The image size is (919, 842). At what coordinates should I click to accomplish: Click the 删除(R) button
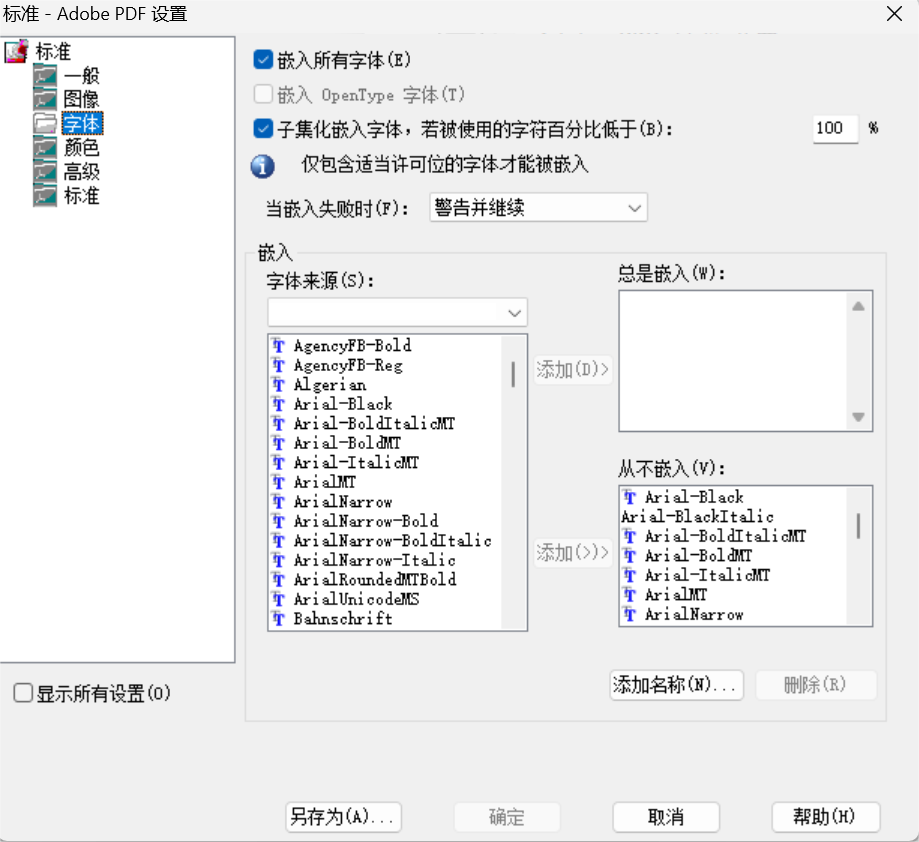click(816, 685)
